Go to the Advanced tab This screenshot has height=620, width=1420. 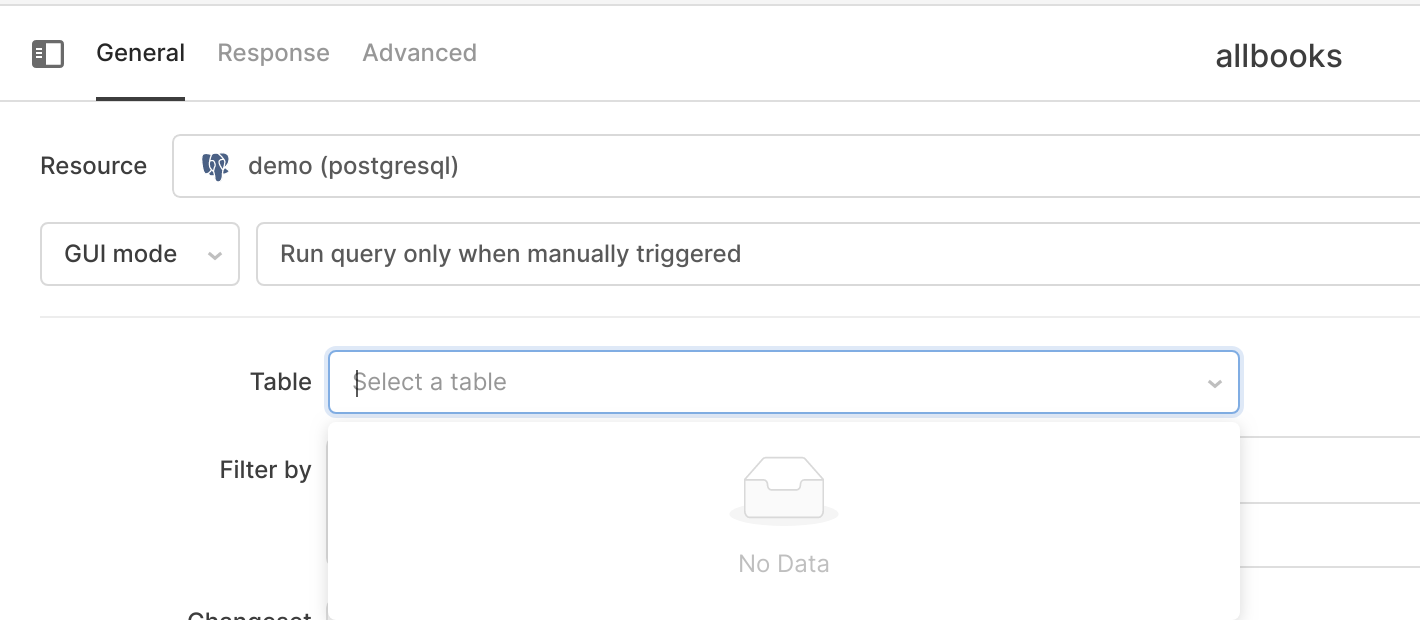pyautogui.click(x=419, y=53)
